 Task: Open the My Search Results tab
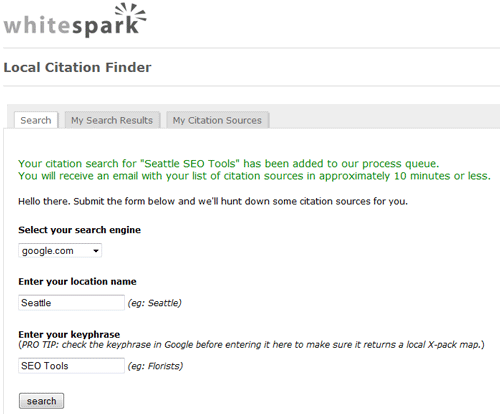pyautogui.click(x=112, y=120)
